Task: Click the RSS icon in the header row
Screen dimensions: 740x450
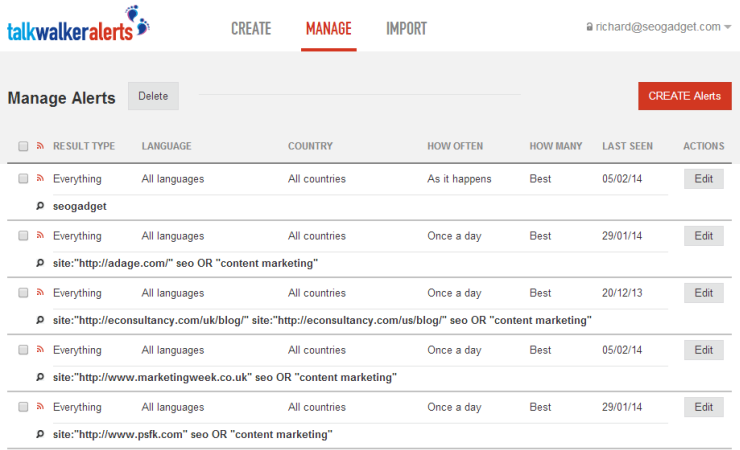Action: coord(40,146)
